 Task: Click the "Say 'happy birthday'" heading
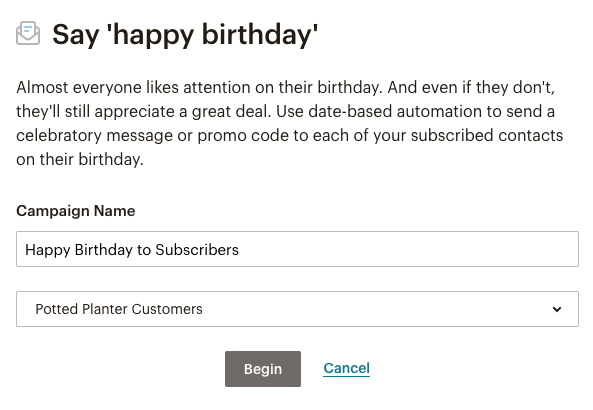click(x=185, y=35)
